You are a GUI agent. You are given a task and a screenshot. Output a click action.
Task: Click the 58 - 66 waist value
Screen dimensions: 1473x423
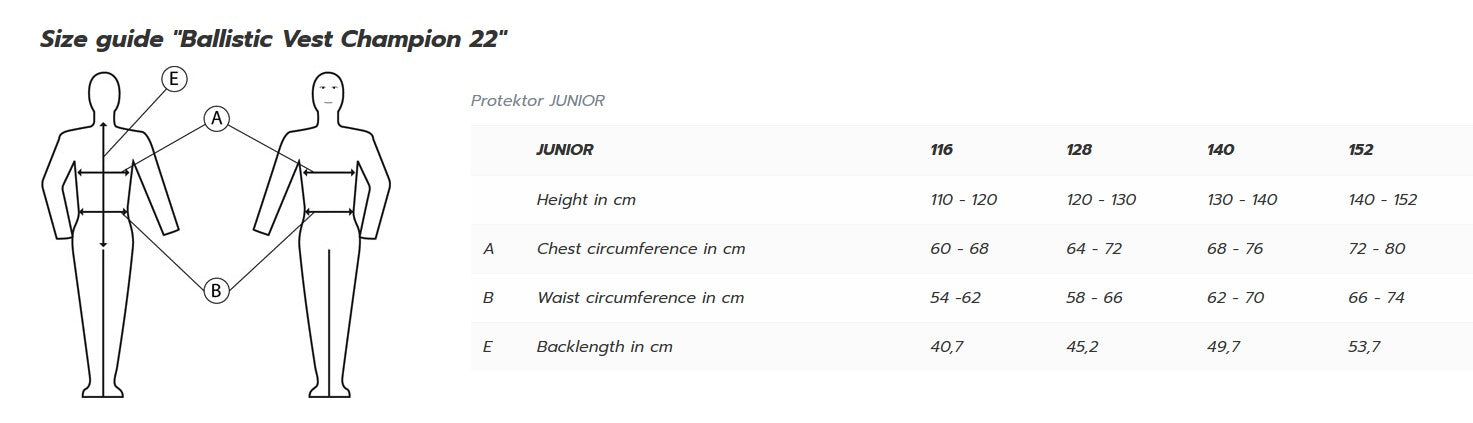click(x=1096, y=298)
